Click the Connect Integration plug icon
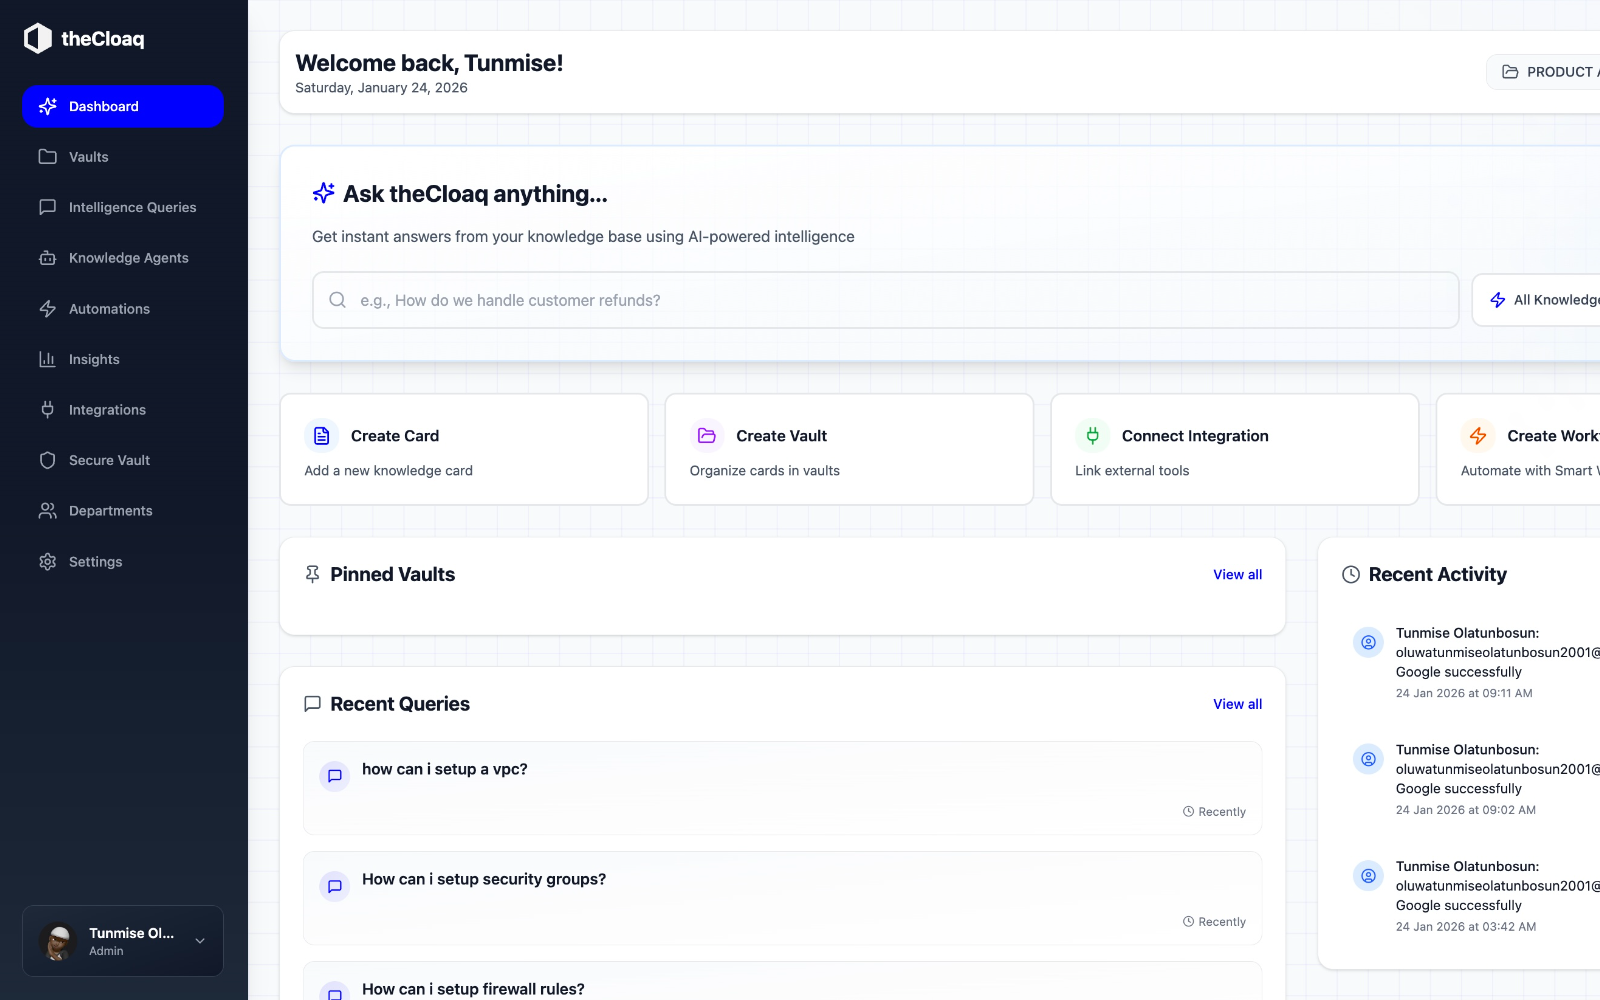The image size is (1600, 1000). tap(1092, 436)
